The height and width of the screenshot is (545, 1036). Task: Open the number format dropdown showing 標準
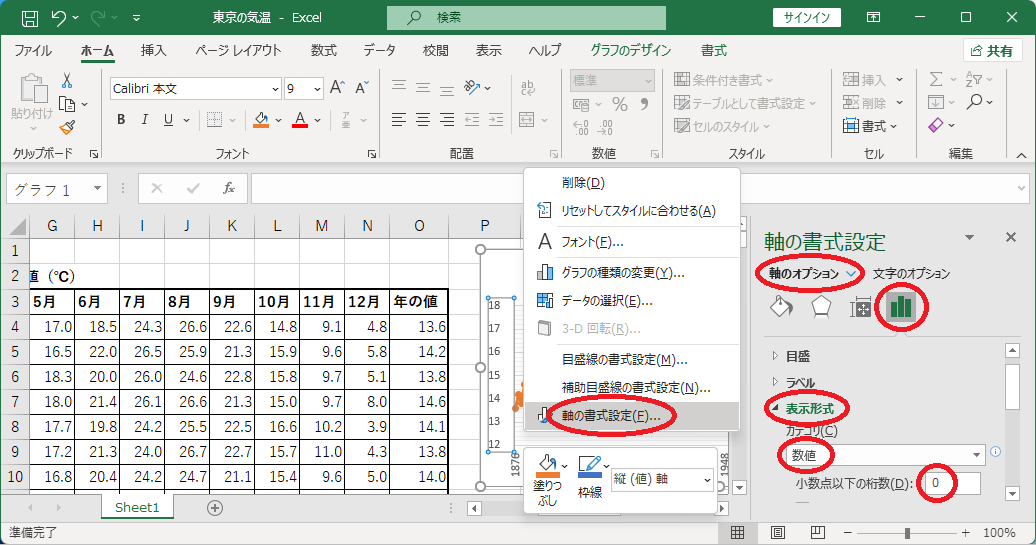648,81
